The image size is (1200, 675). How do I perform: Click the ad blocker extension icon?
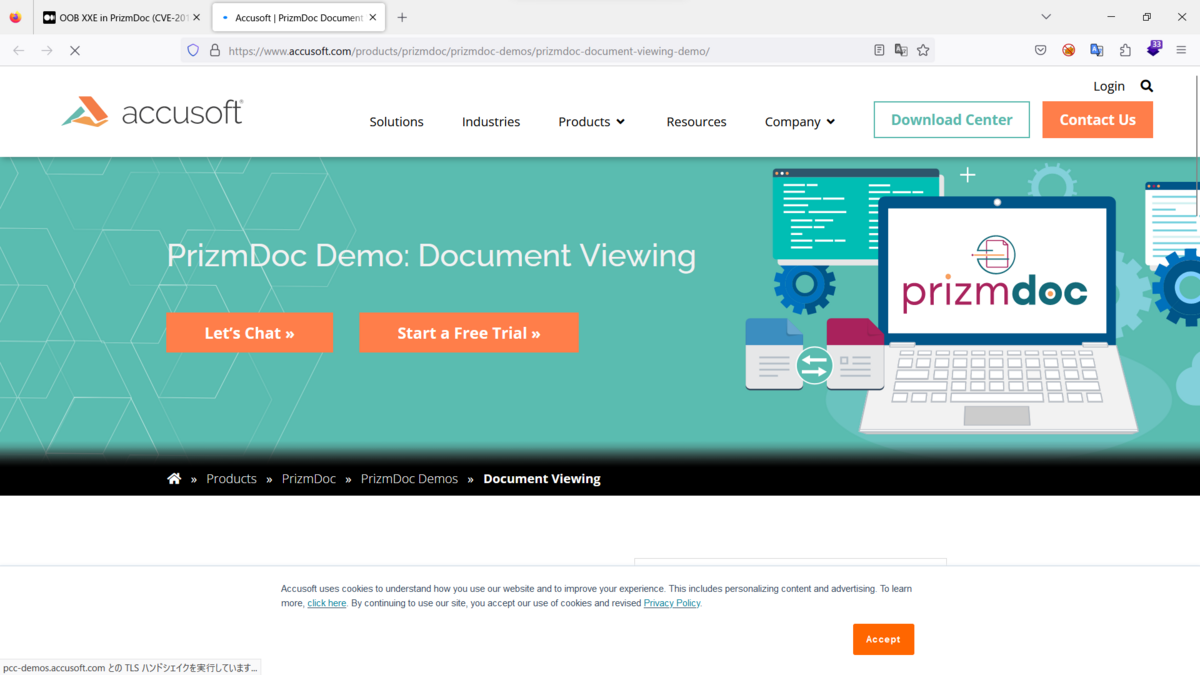pyautogui.click(x=1068, y=49)
